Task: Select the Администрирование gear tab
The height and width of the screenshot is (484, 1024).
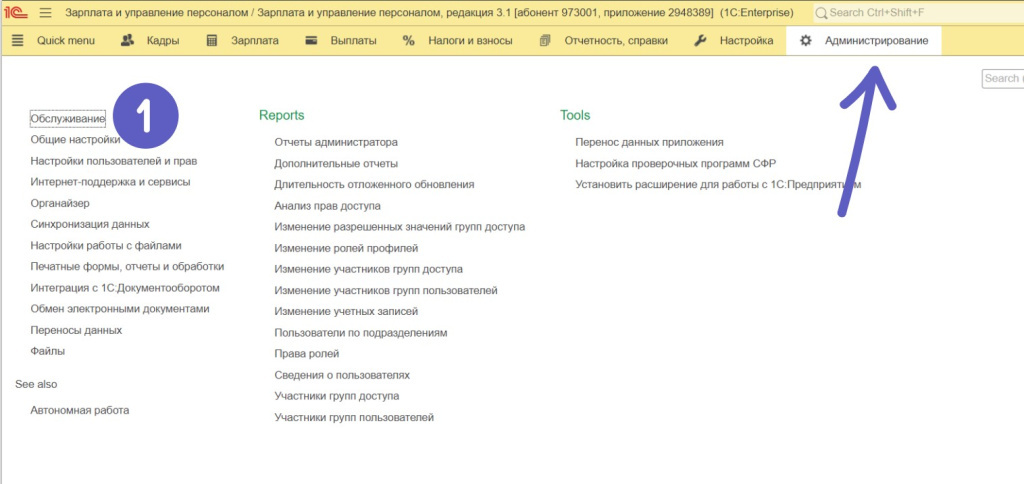Action: click(x=865, y=41)
